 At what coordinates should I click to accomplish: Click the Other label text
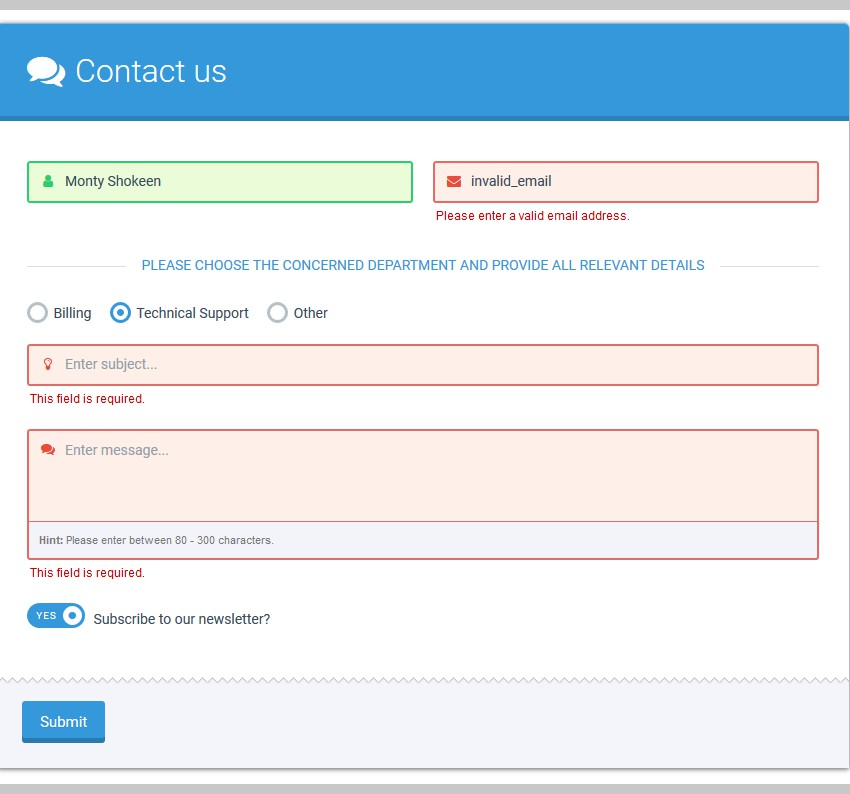[x=311, y=313]
